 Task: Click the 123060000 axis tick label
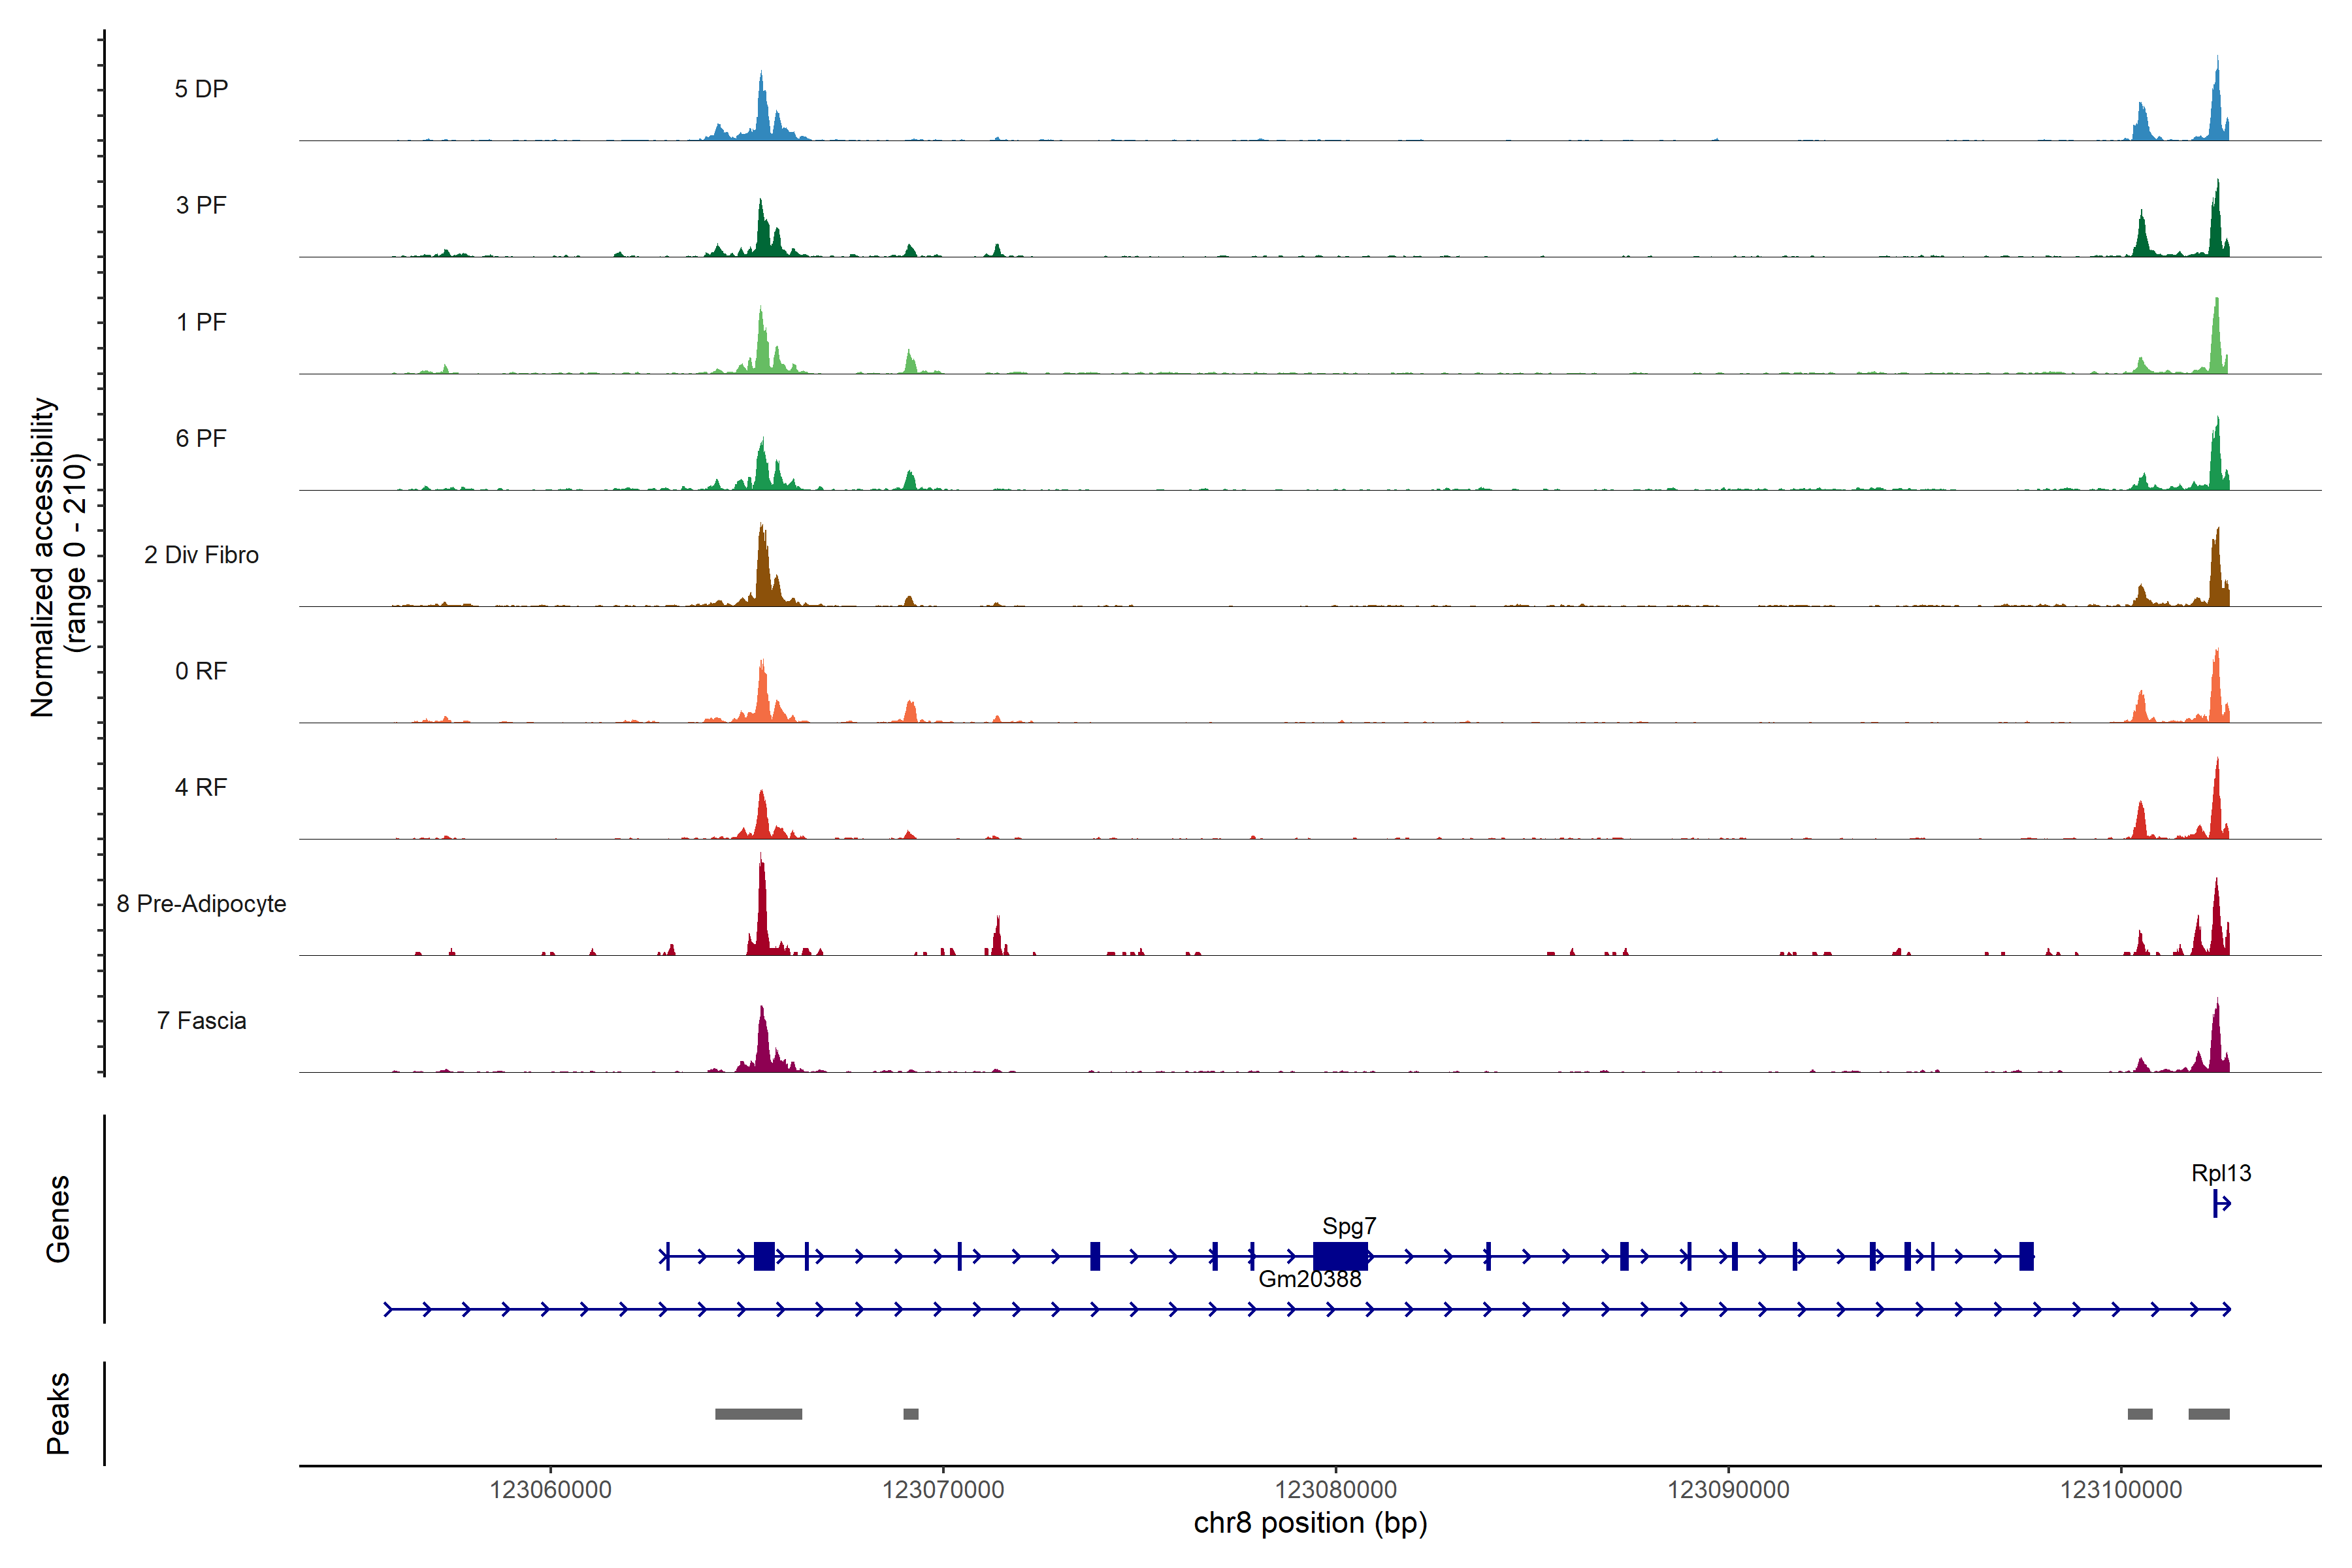pyautogui.click(x=550, y=1489)
